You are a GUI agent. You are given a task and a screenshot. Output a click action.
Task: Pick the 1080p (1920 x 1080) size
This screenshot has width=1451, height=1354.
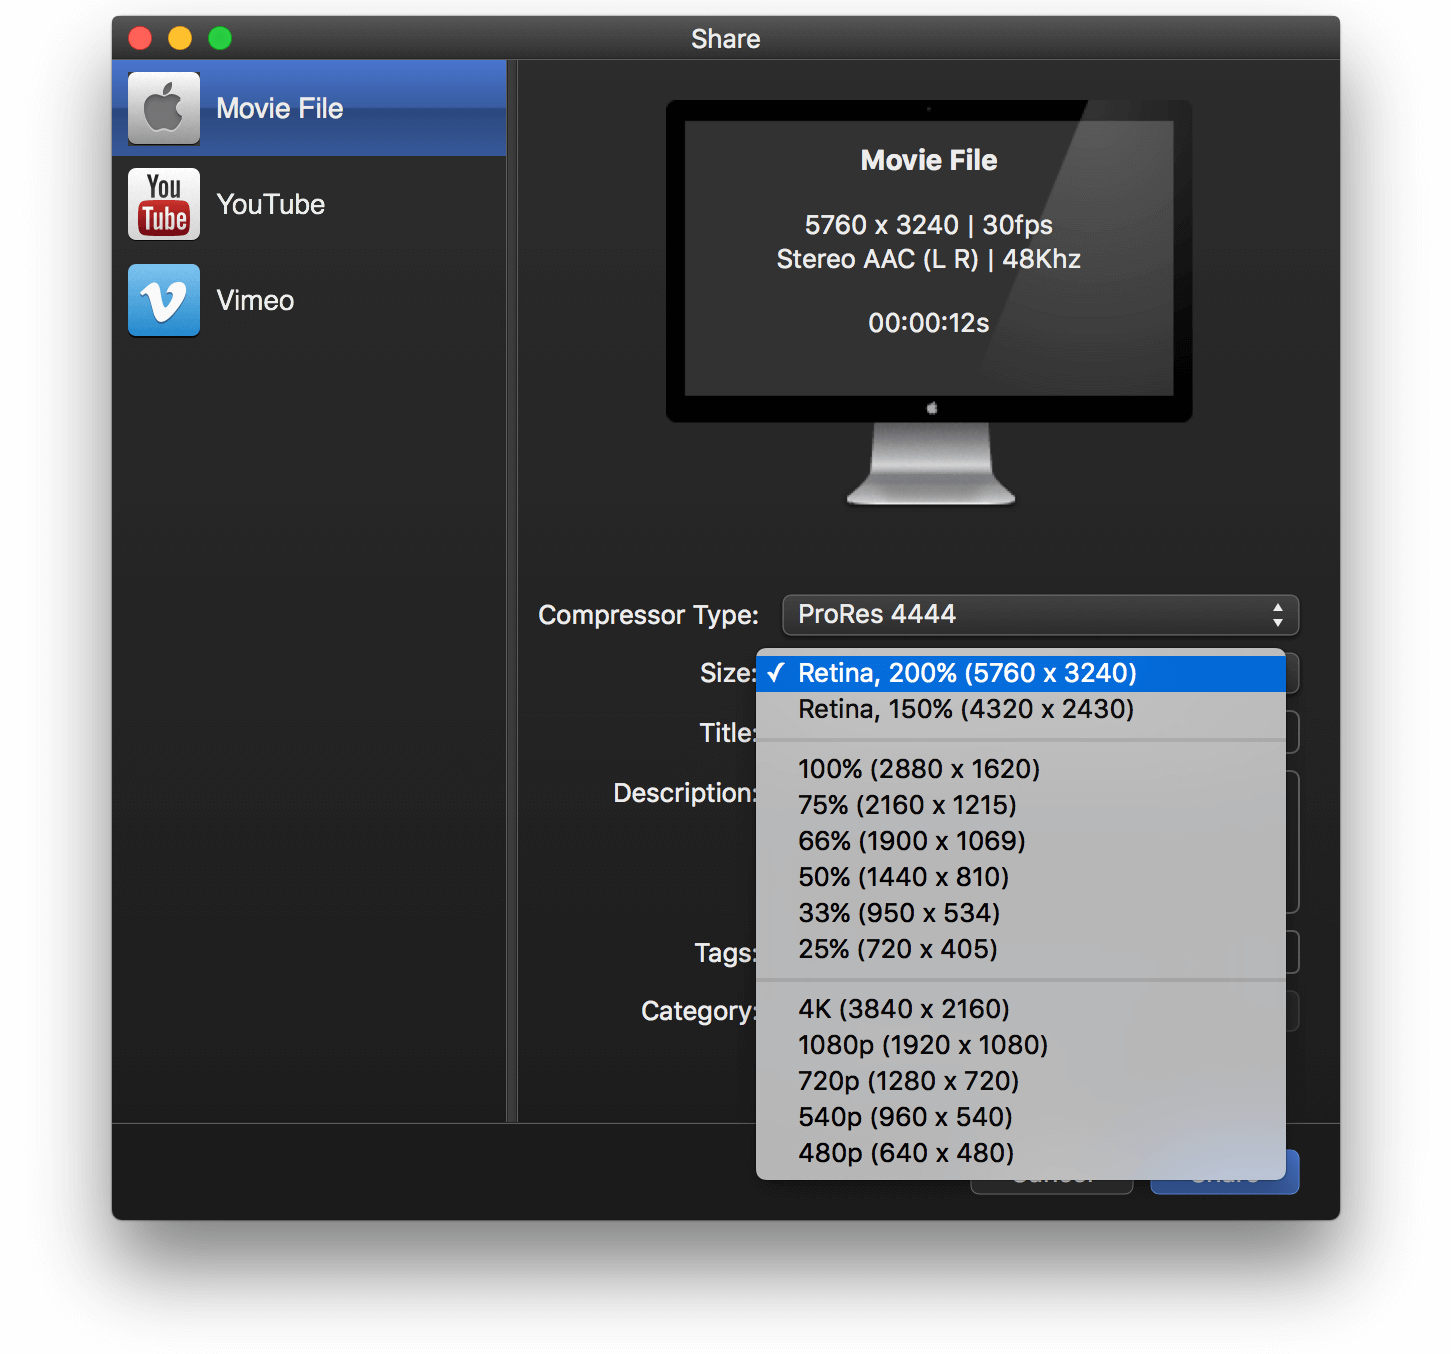[x=1020, y=1045]
